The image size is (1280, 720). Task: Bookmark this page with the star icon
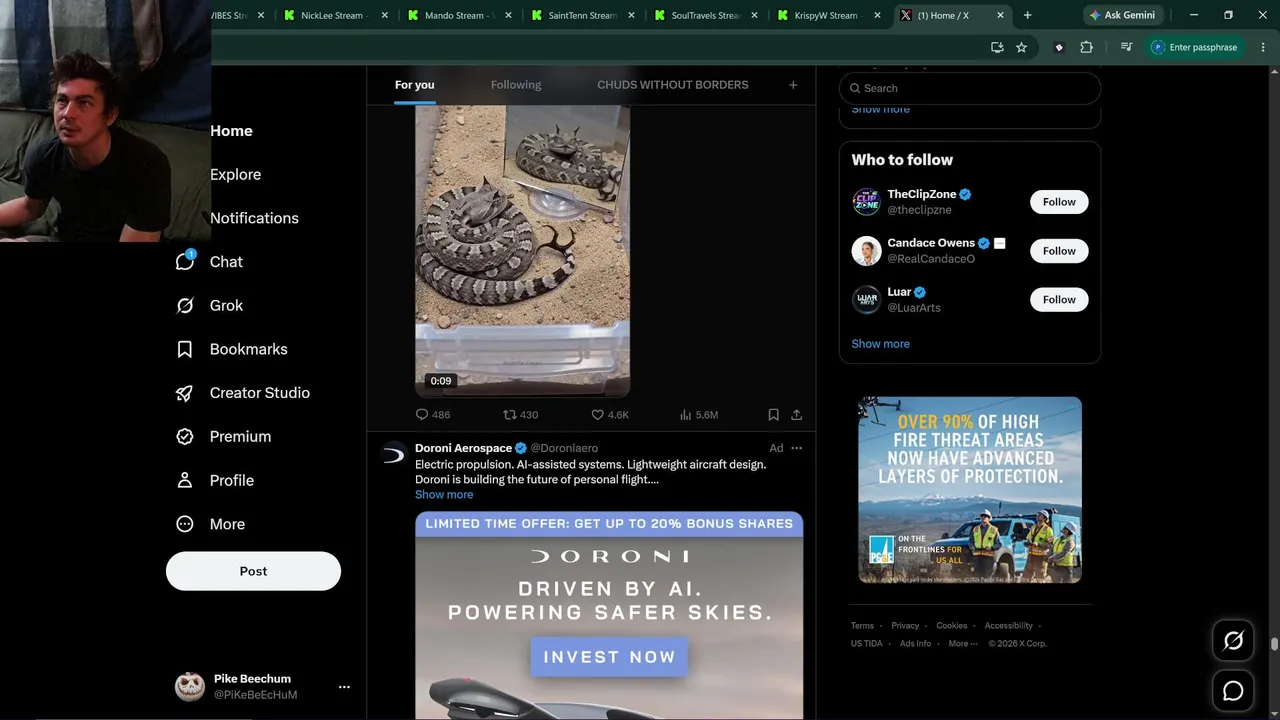[x=1021, y=47]
